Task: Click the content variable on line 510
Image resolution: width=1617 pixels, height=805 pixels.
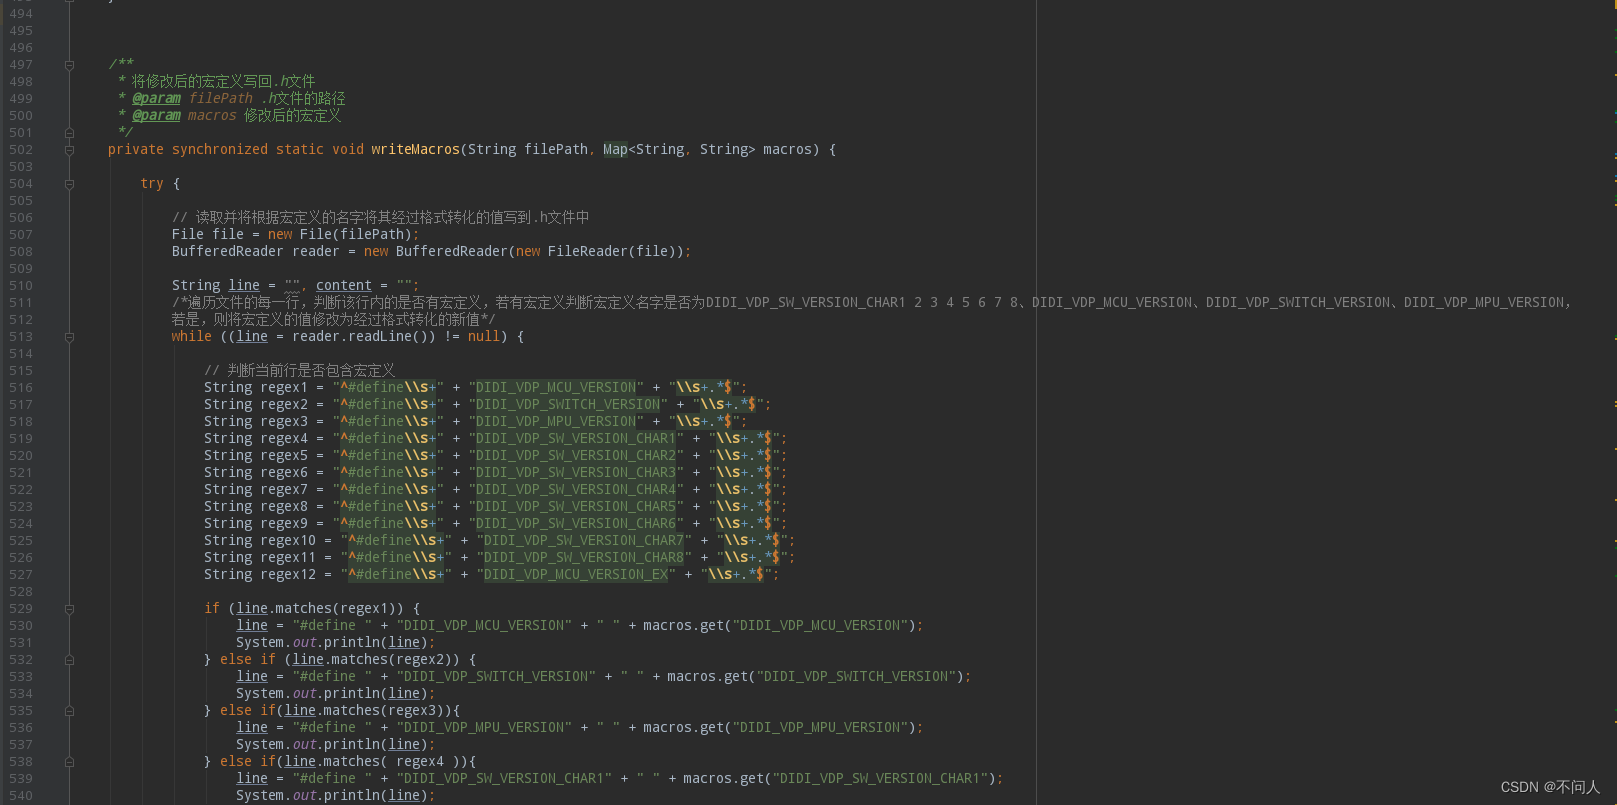Action: point(344,285)
